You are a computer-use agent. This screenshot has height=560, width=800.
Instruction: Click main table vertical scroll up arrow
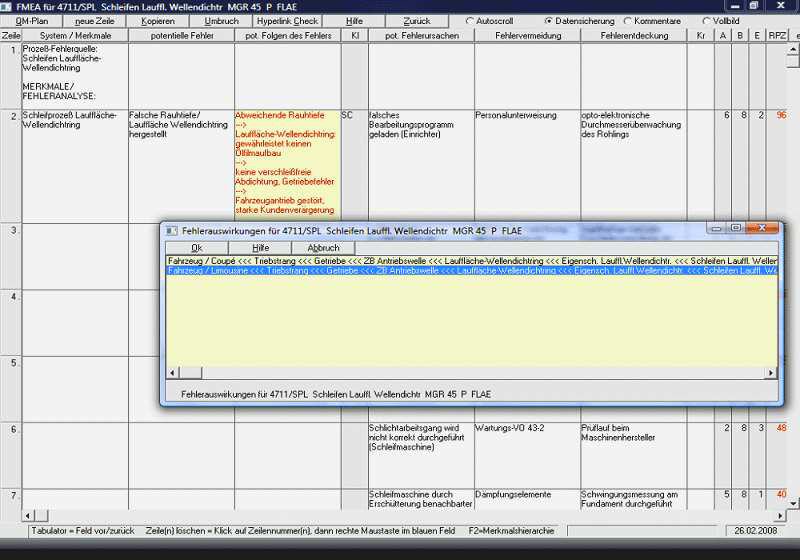coord(792,49)
